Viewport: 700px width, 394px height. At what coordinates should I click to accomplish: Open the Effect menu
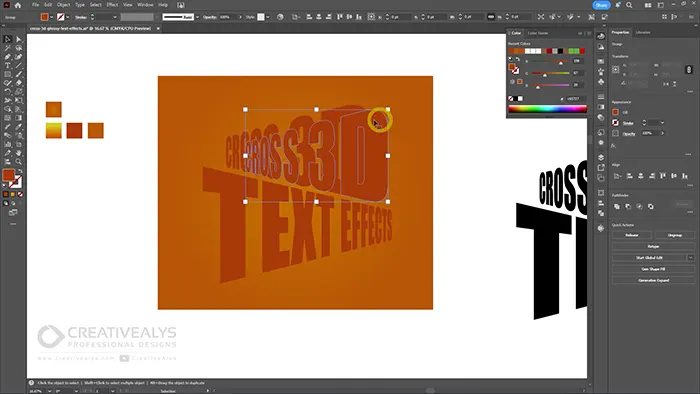112,5
